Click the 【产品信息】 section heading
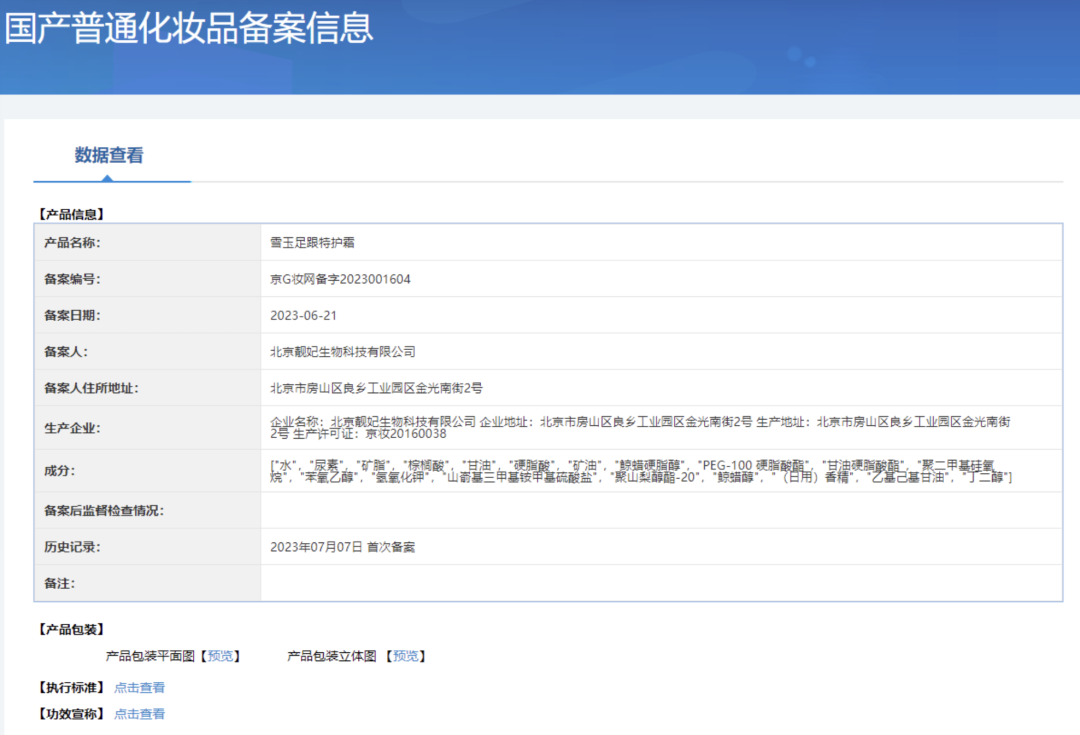This screenshot has height=735, width=1080. point(71,214)
